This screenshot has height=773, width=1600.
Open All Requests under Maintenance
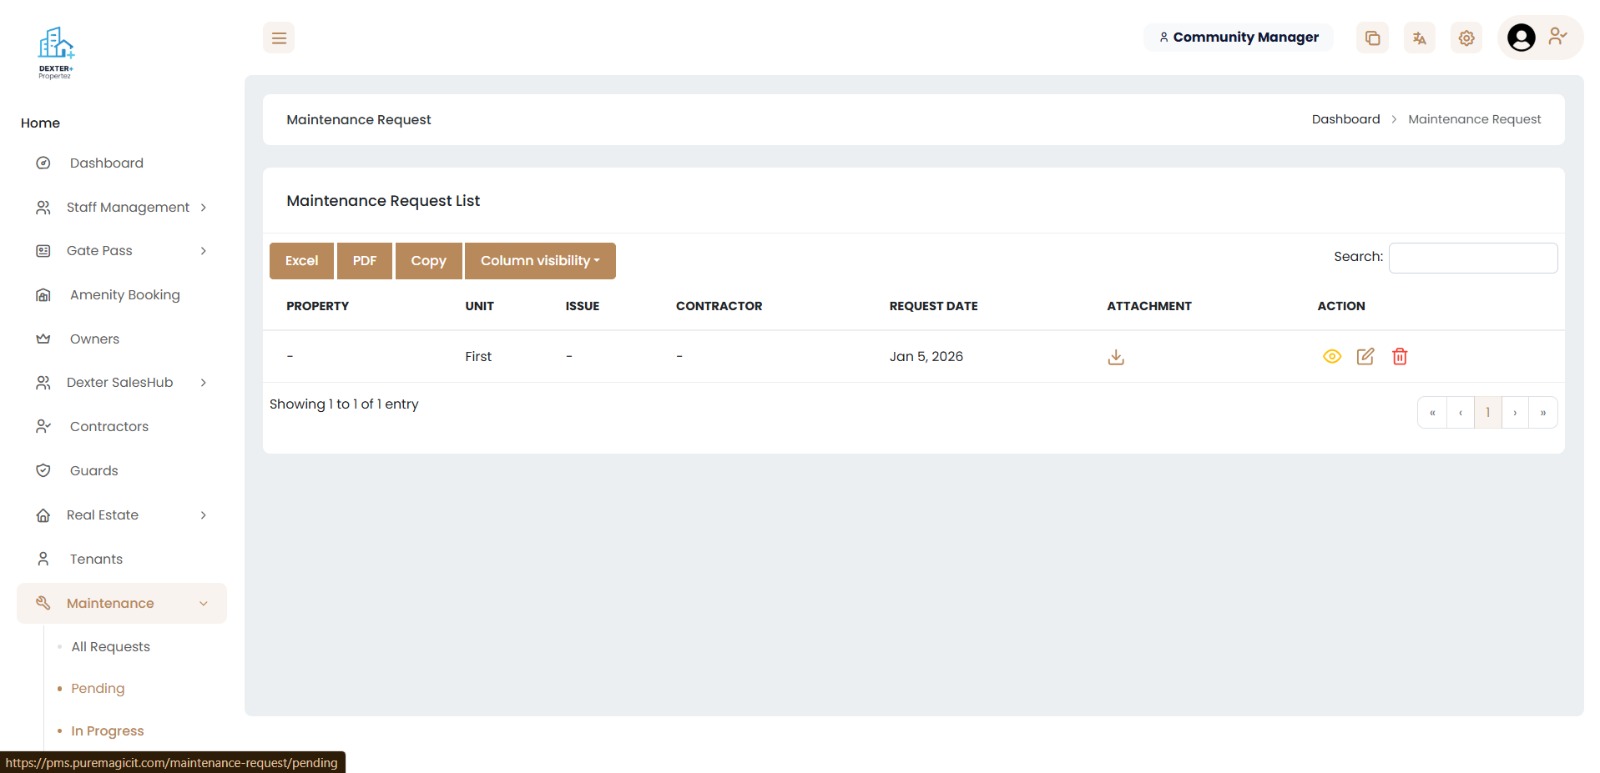point(110,647)
